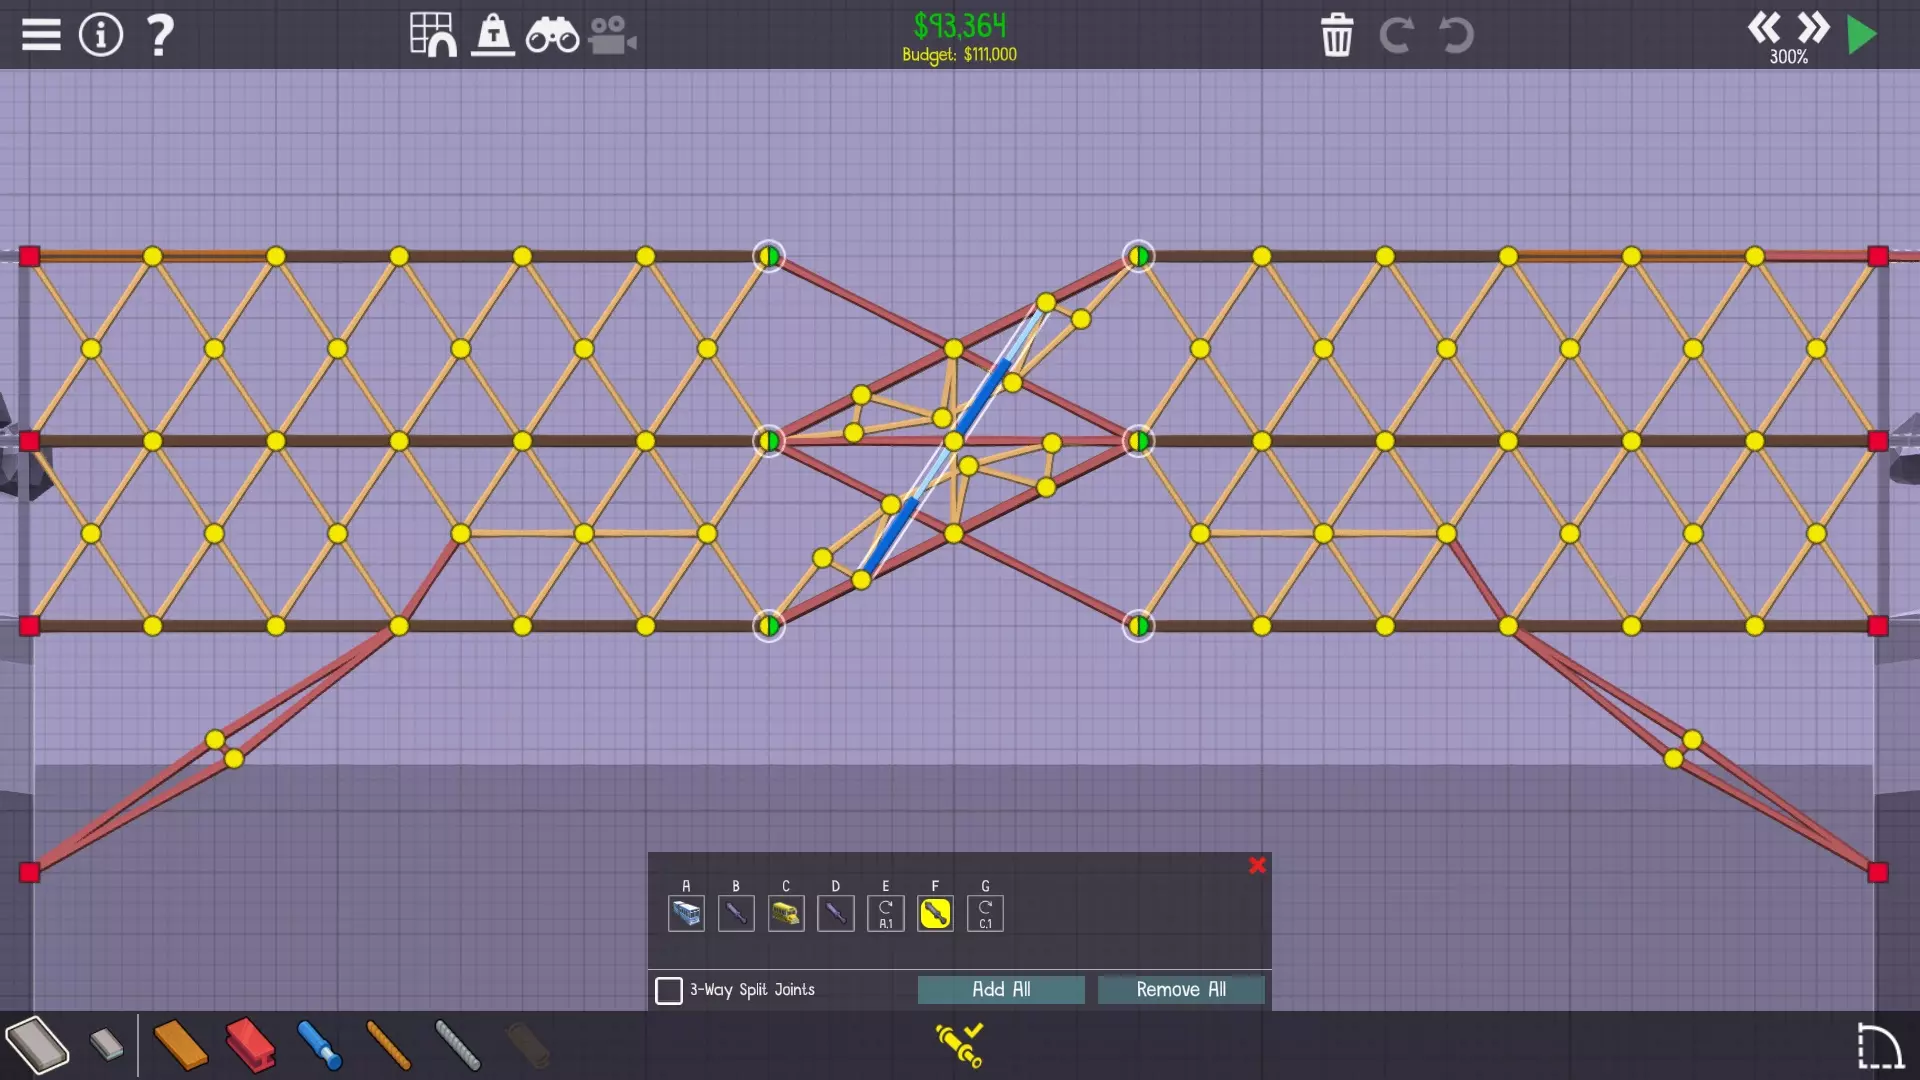Increase simulation speed with right arrows
This screenshot has width=1920, height=1080.
click(x=1812, y=27)
